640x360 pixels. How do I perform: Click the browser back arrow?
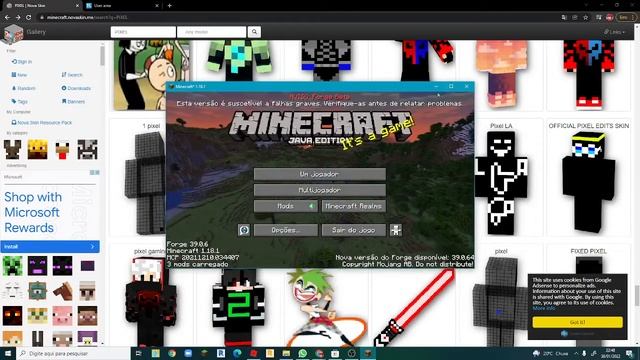(x=7, y=18)
